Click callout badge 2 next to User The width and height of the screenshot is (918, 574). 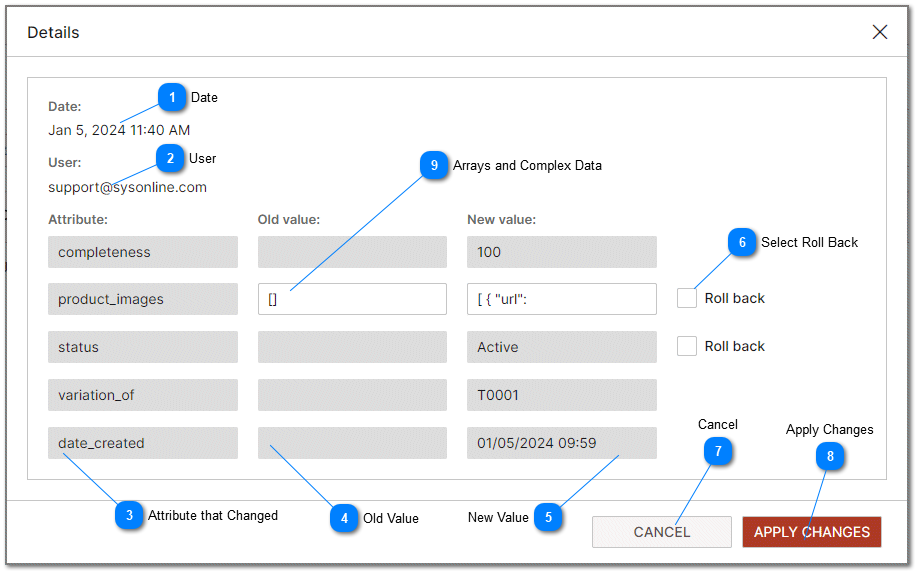click(x=170, y=158)
